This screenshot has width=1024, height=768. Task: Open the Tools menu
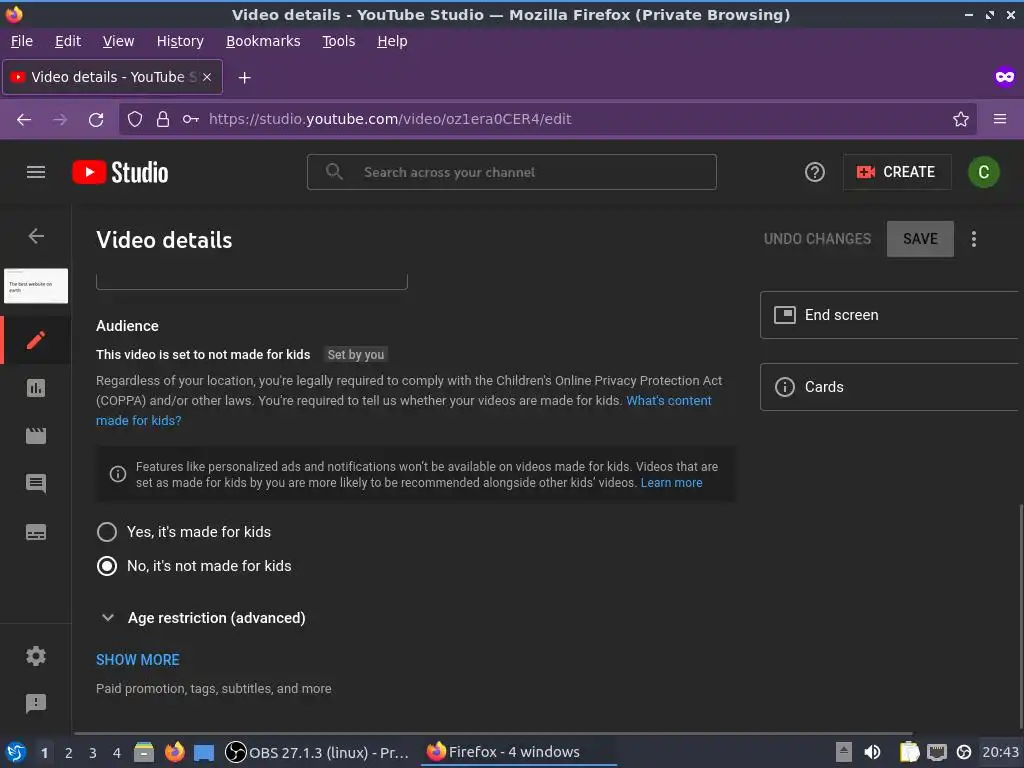click(x=338, y=41)
